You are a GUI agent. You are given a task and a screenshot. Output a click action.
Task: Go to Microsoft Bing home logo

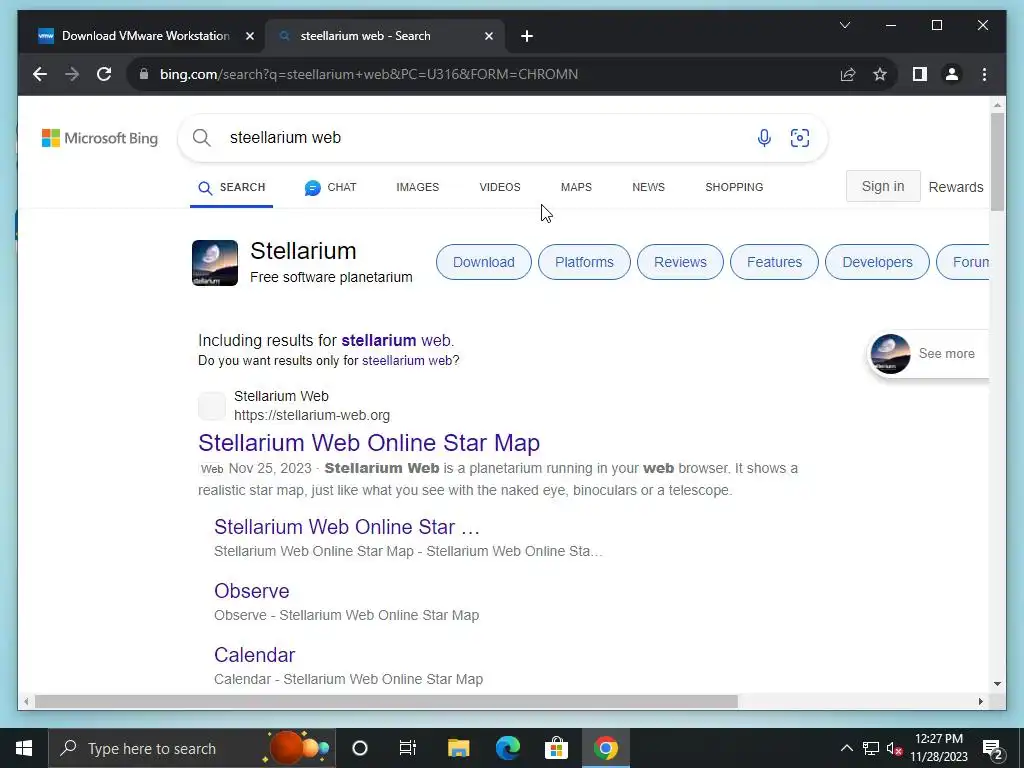coord(100,138)
